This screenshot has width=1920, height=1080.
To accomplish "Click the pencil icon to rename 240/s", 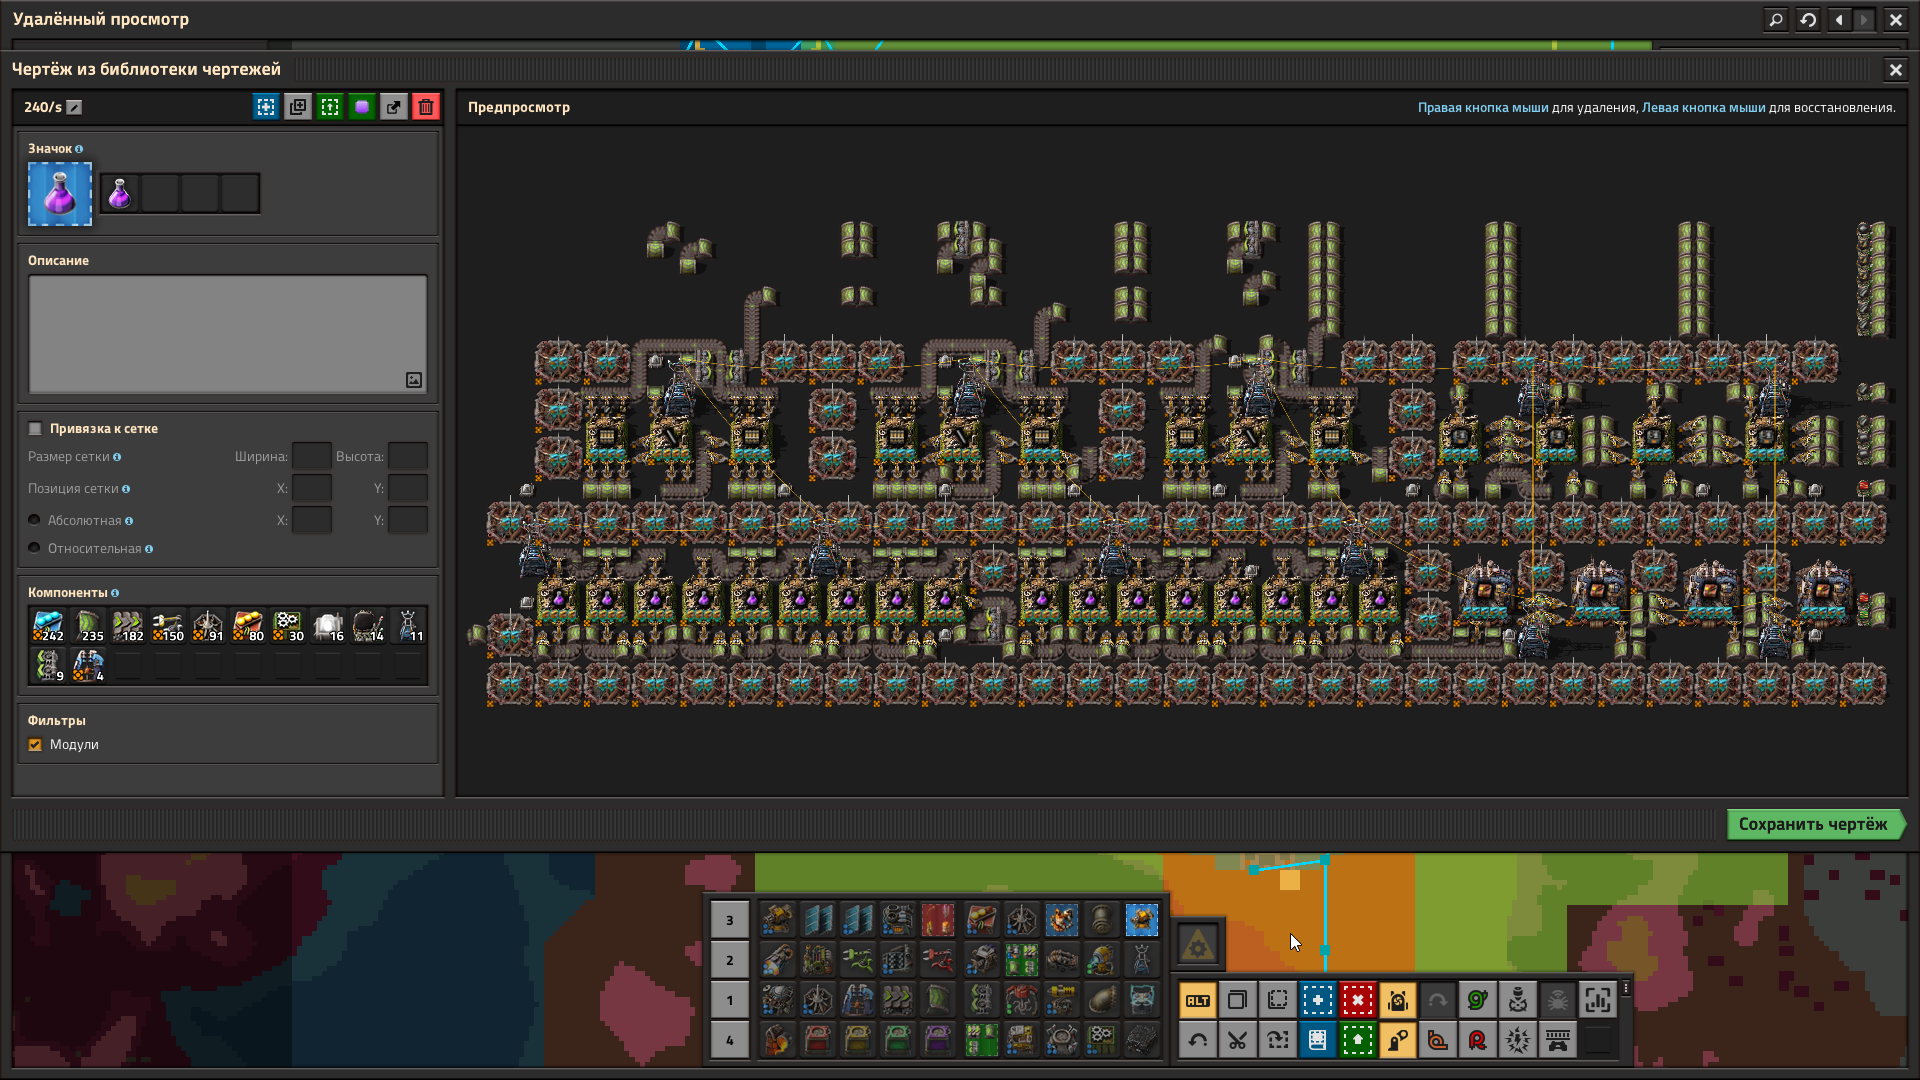I will coord(74,107).
